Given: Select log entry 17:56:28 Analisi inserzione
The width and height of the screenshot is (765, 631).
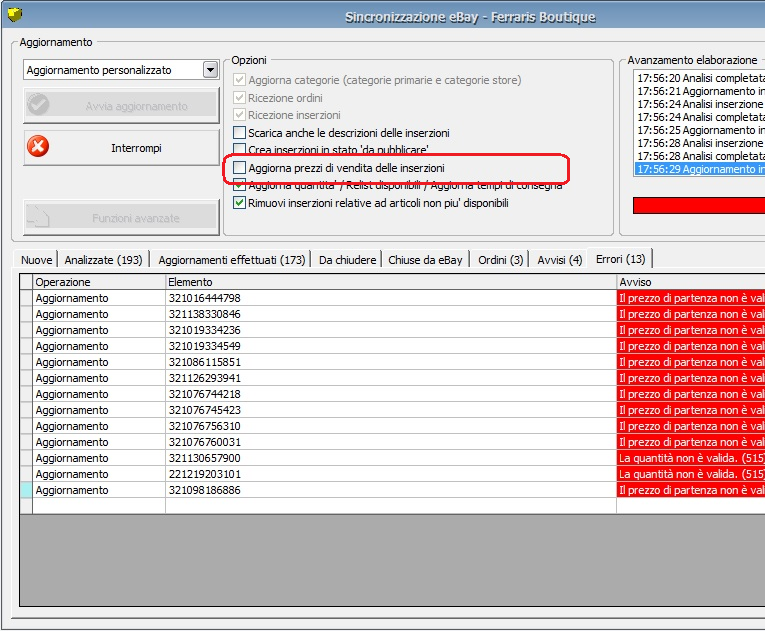Looking at the screenshot, I should pos(700,143).
